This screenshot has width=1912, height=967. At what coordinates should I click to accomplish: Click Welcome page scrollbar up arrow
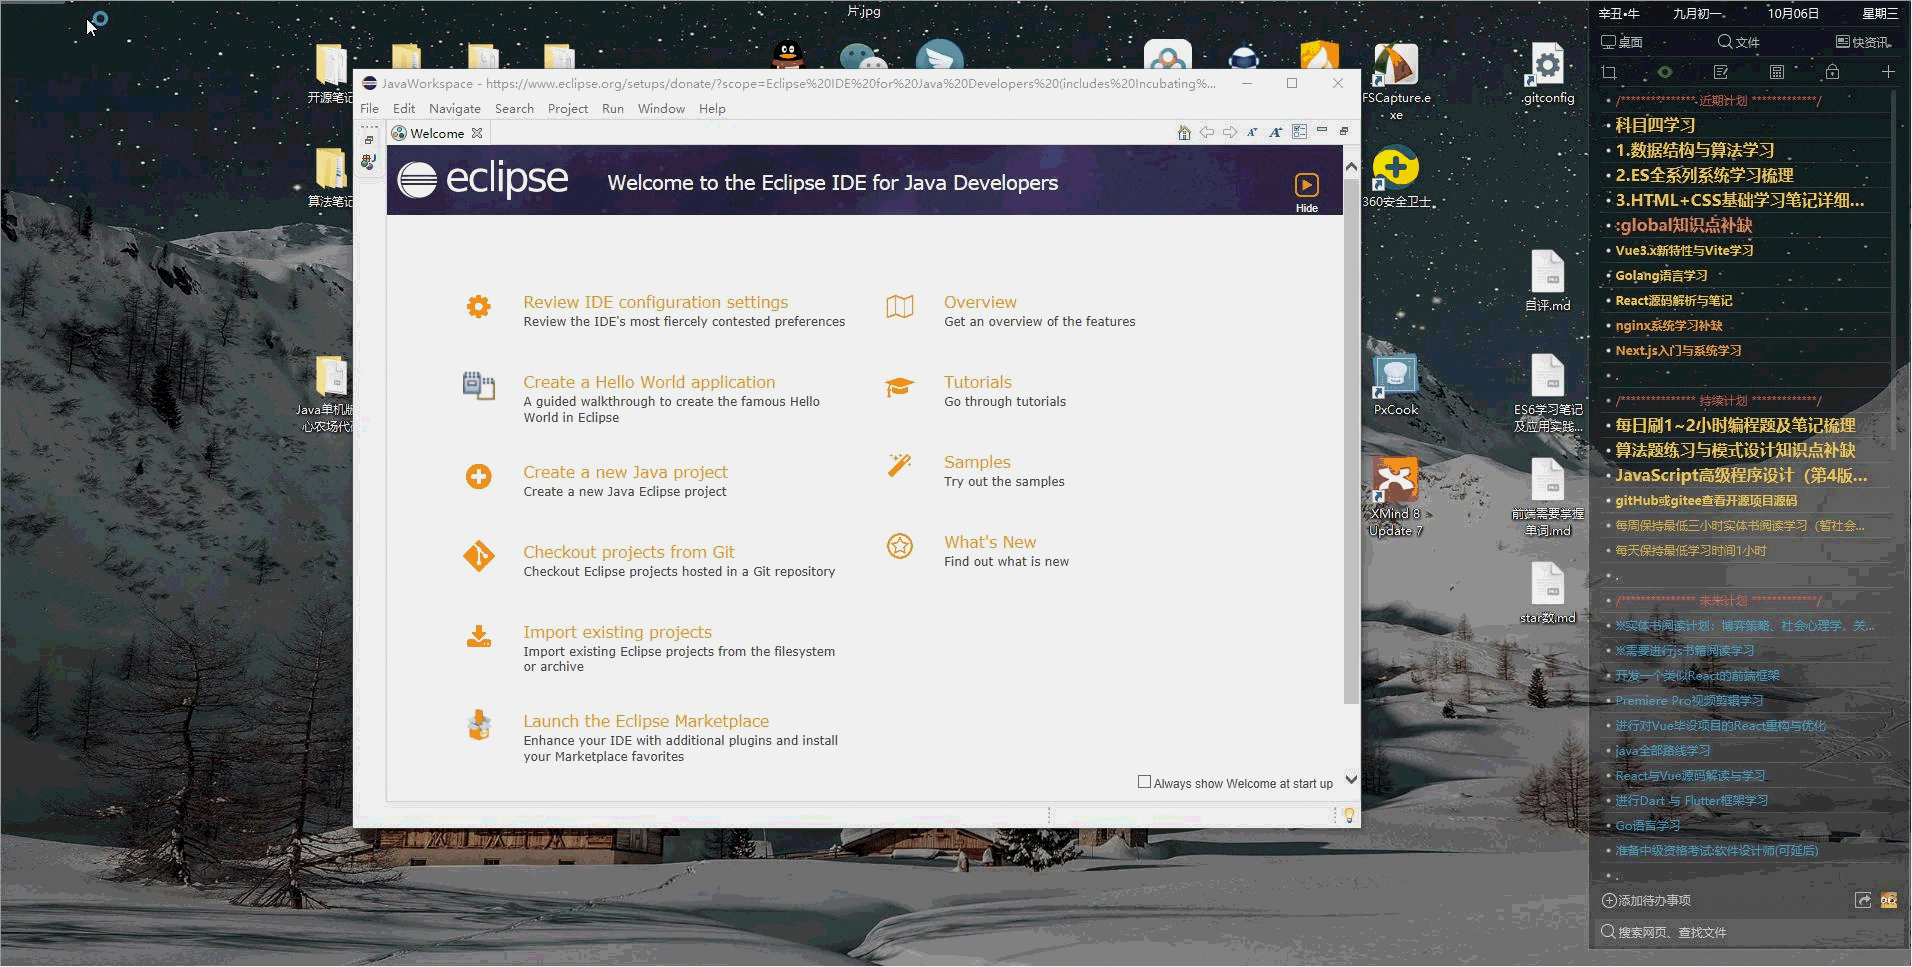[1351, 167]
